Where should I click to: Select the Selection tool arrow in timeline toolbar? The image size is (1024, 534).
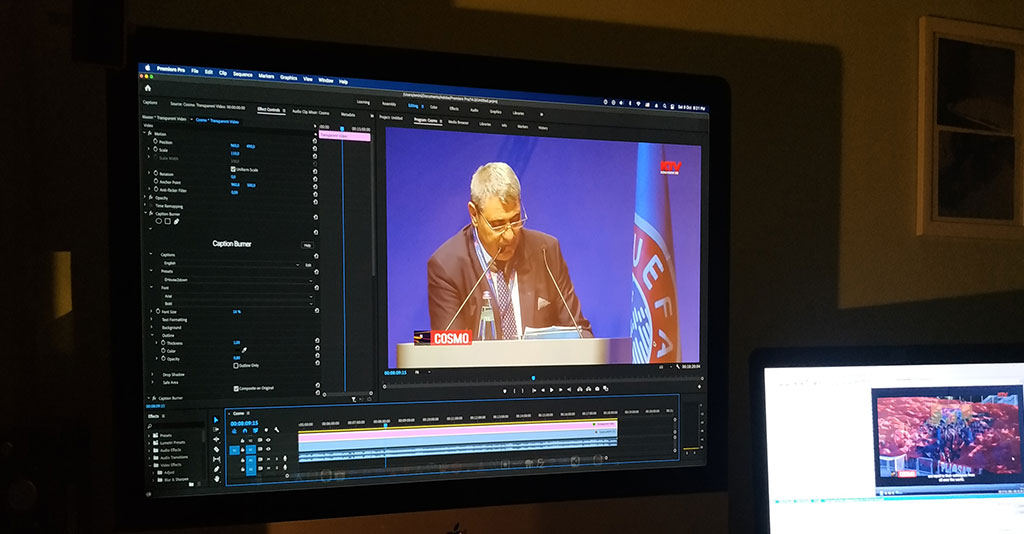click(x=216, y=419)
